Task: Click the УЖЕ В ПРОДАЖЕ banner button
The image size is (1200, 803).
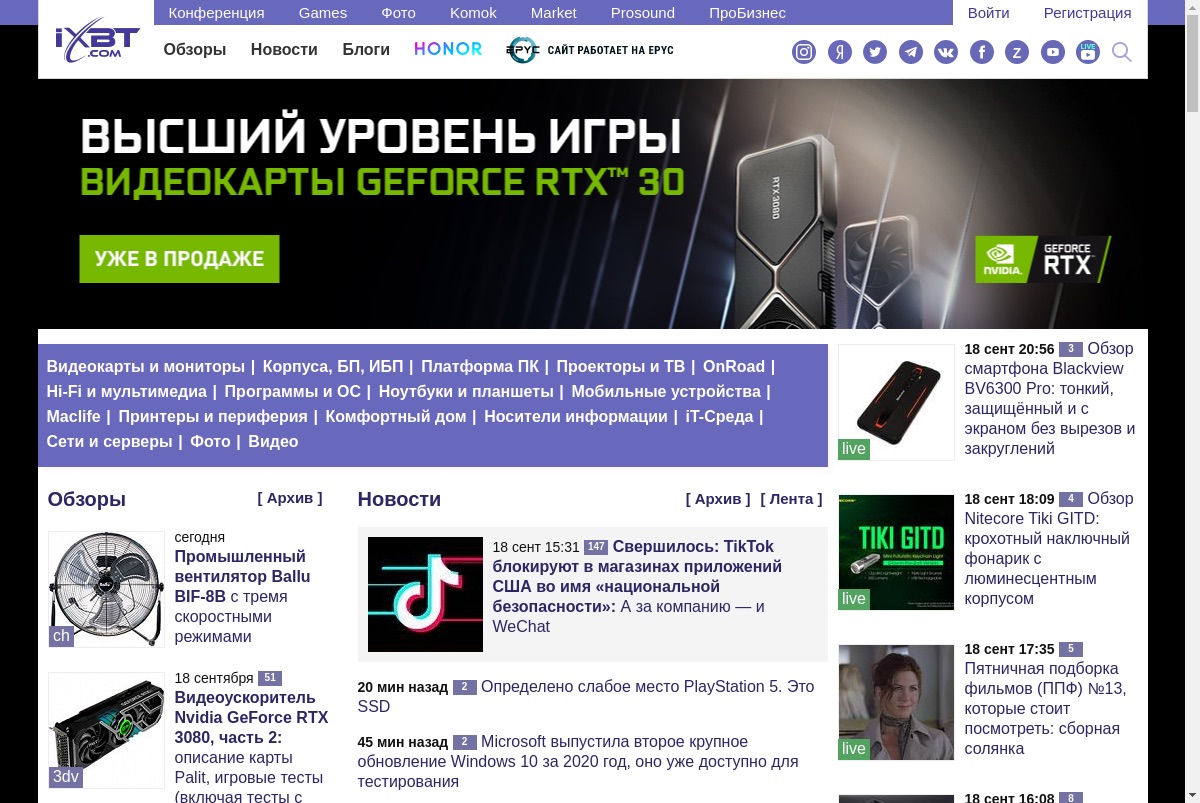Action: 180,259
